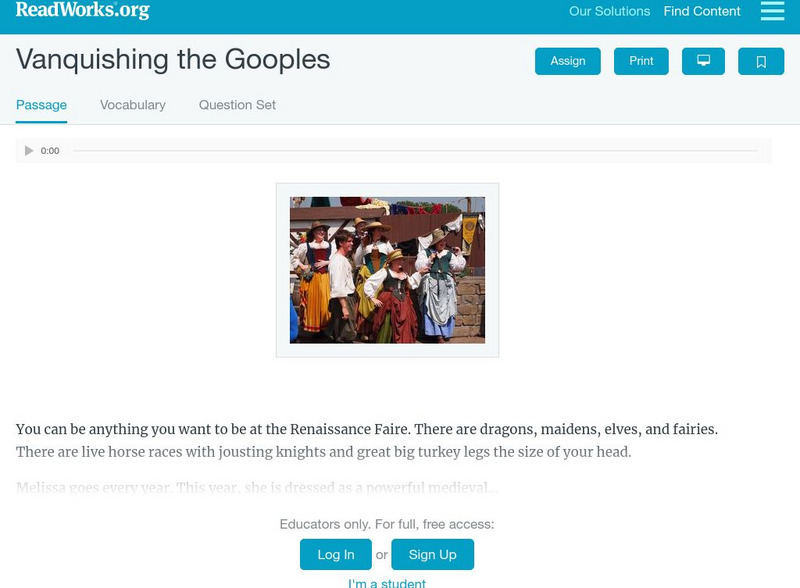Click the audio 0:00 time label
Viewport: 800px width, 588px height.
[50, 151]
